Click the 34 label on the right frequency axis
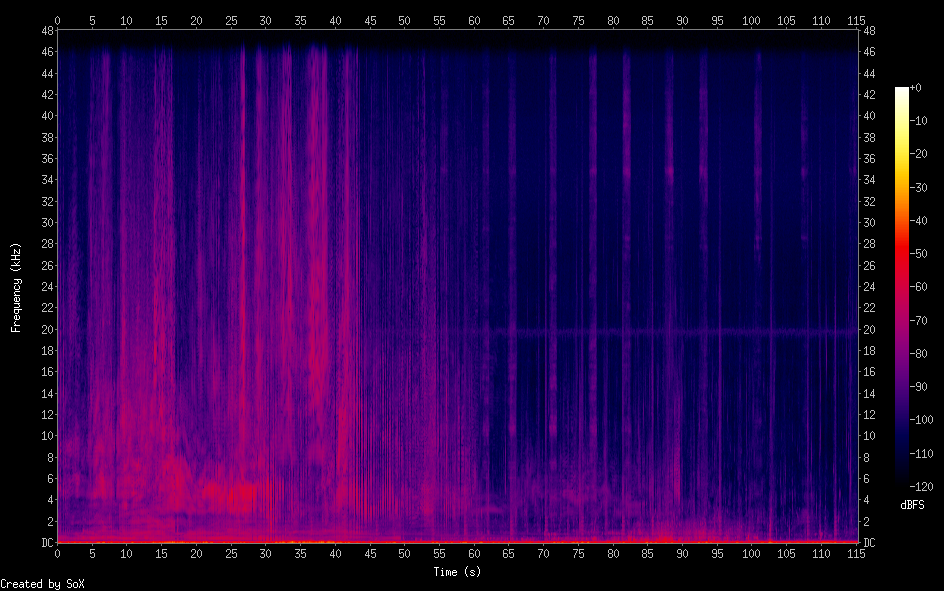Viewport: 944px width, 591px height. tap(869, 180)
